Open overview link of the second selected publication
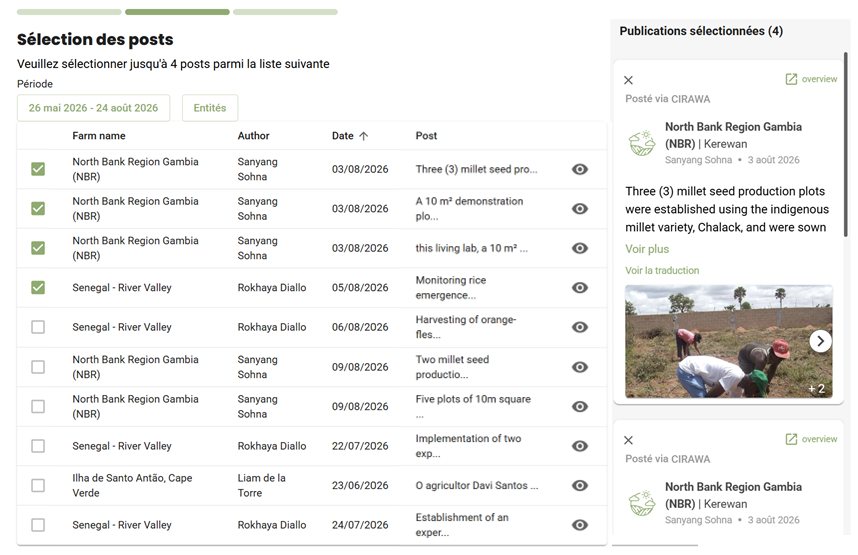The width and height of the screenshot is (858, 555). 811,439
